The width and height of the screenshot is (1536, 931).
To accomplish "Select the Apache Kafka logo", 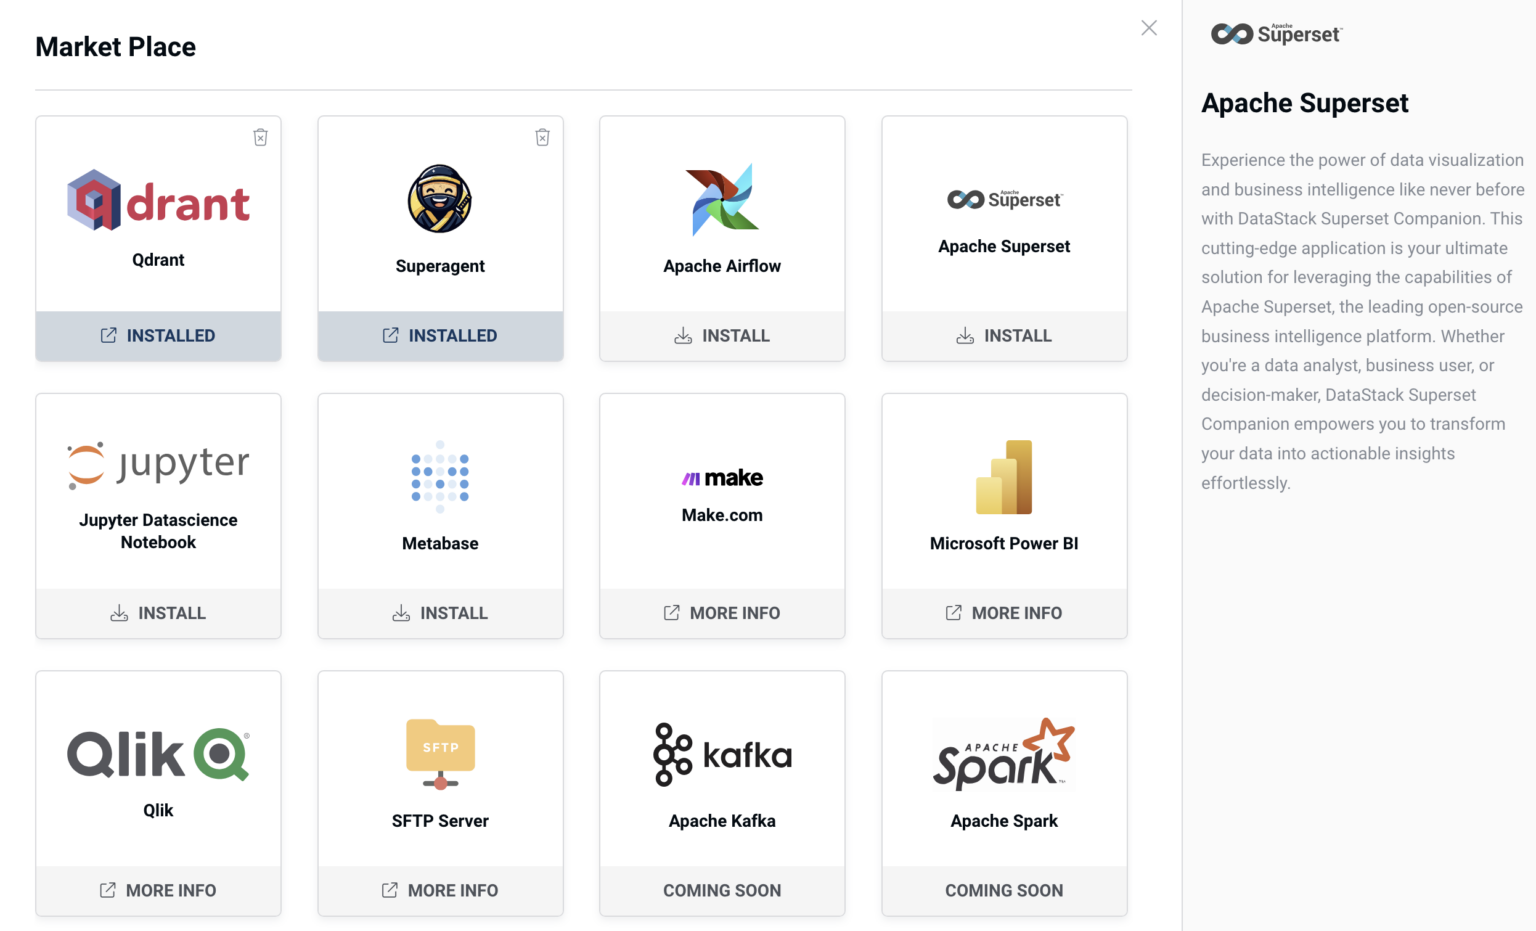I will pyautogui.click(x=722, y=754).
